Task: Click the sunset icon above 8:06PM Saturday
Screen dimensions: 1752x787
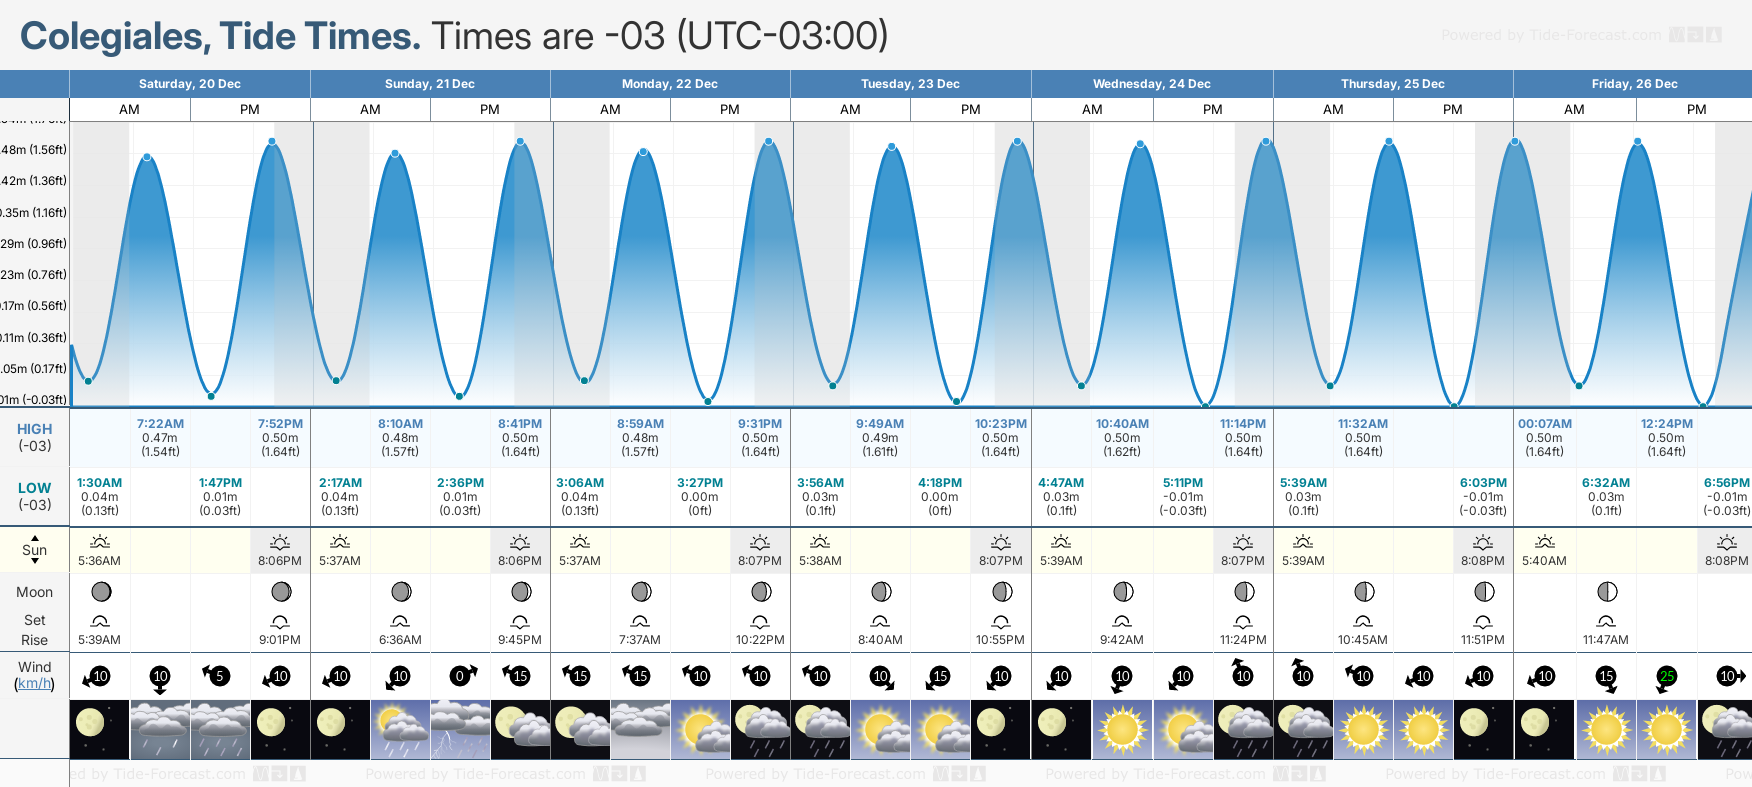Action: [280, 542]
